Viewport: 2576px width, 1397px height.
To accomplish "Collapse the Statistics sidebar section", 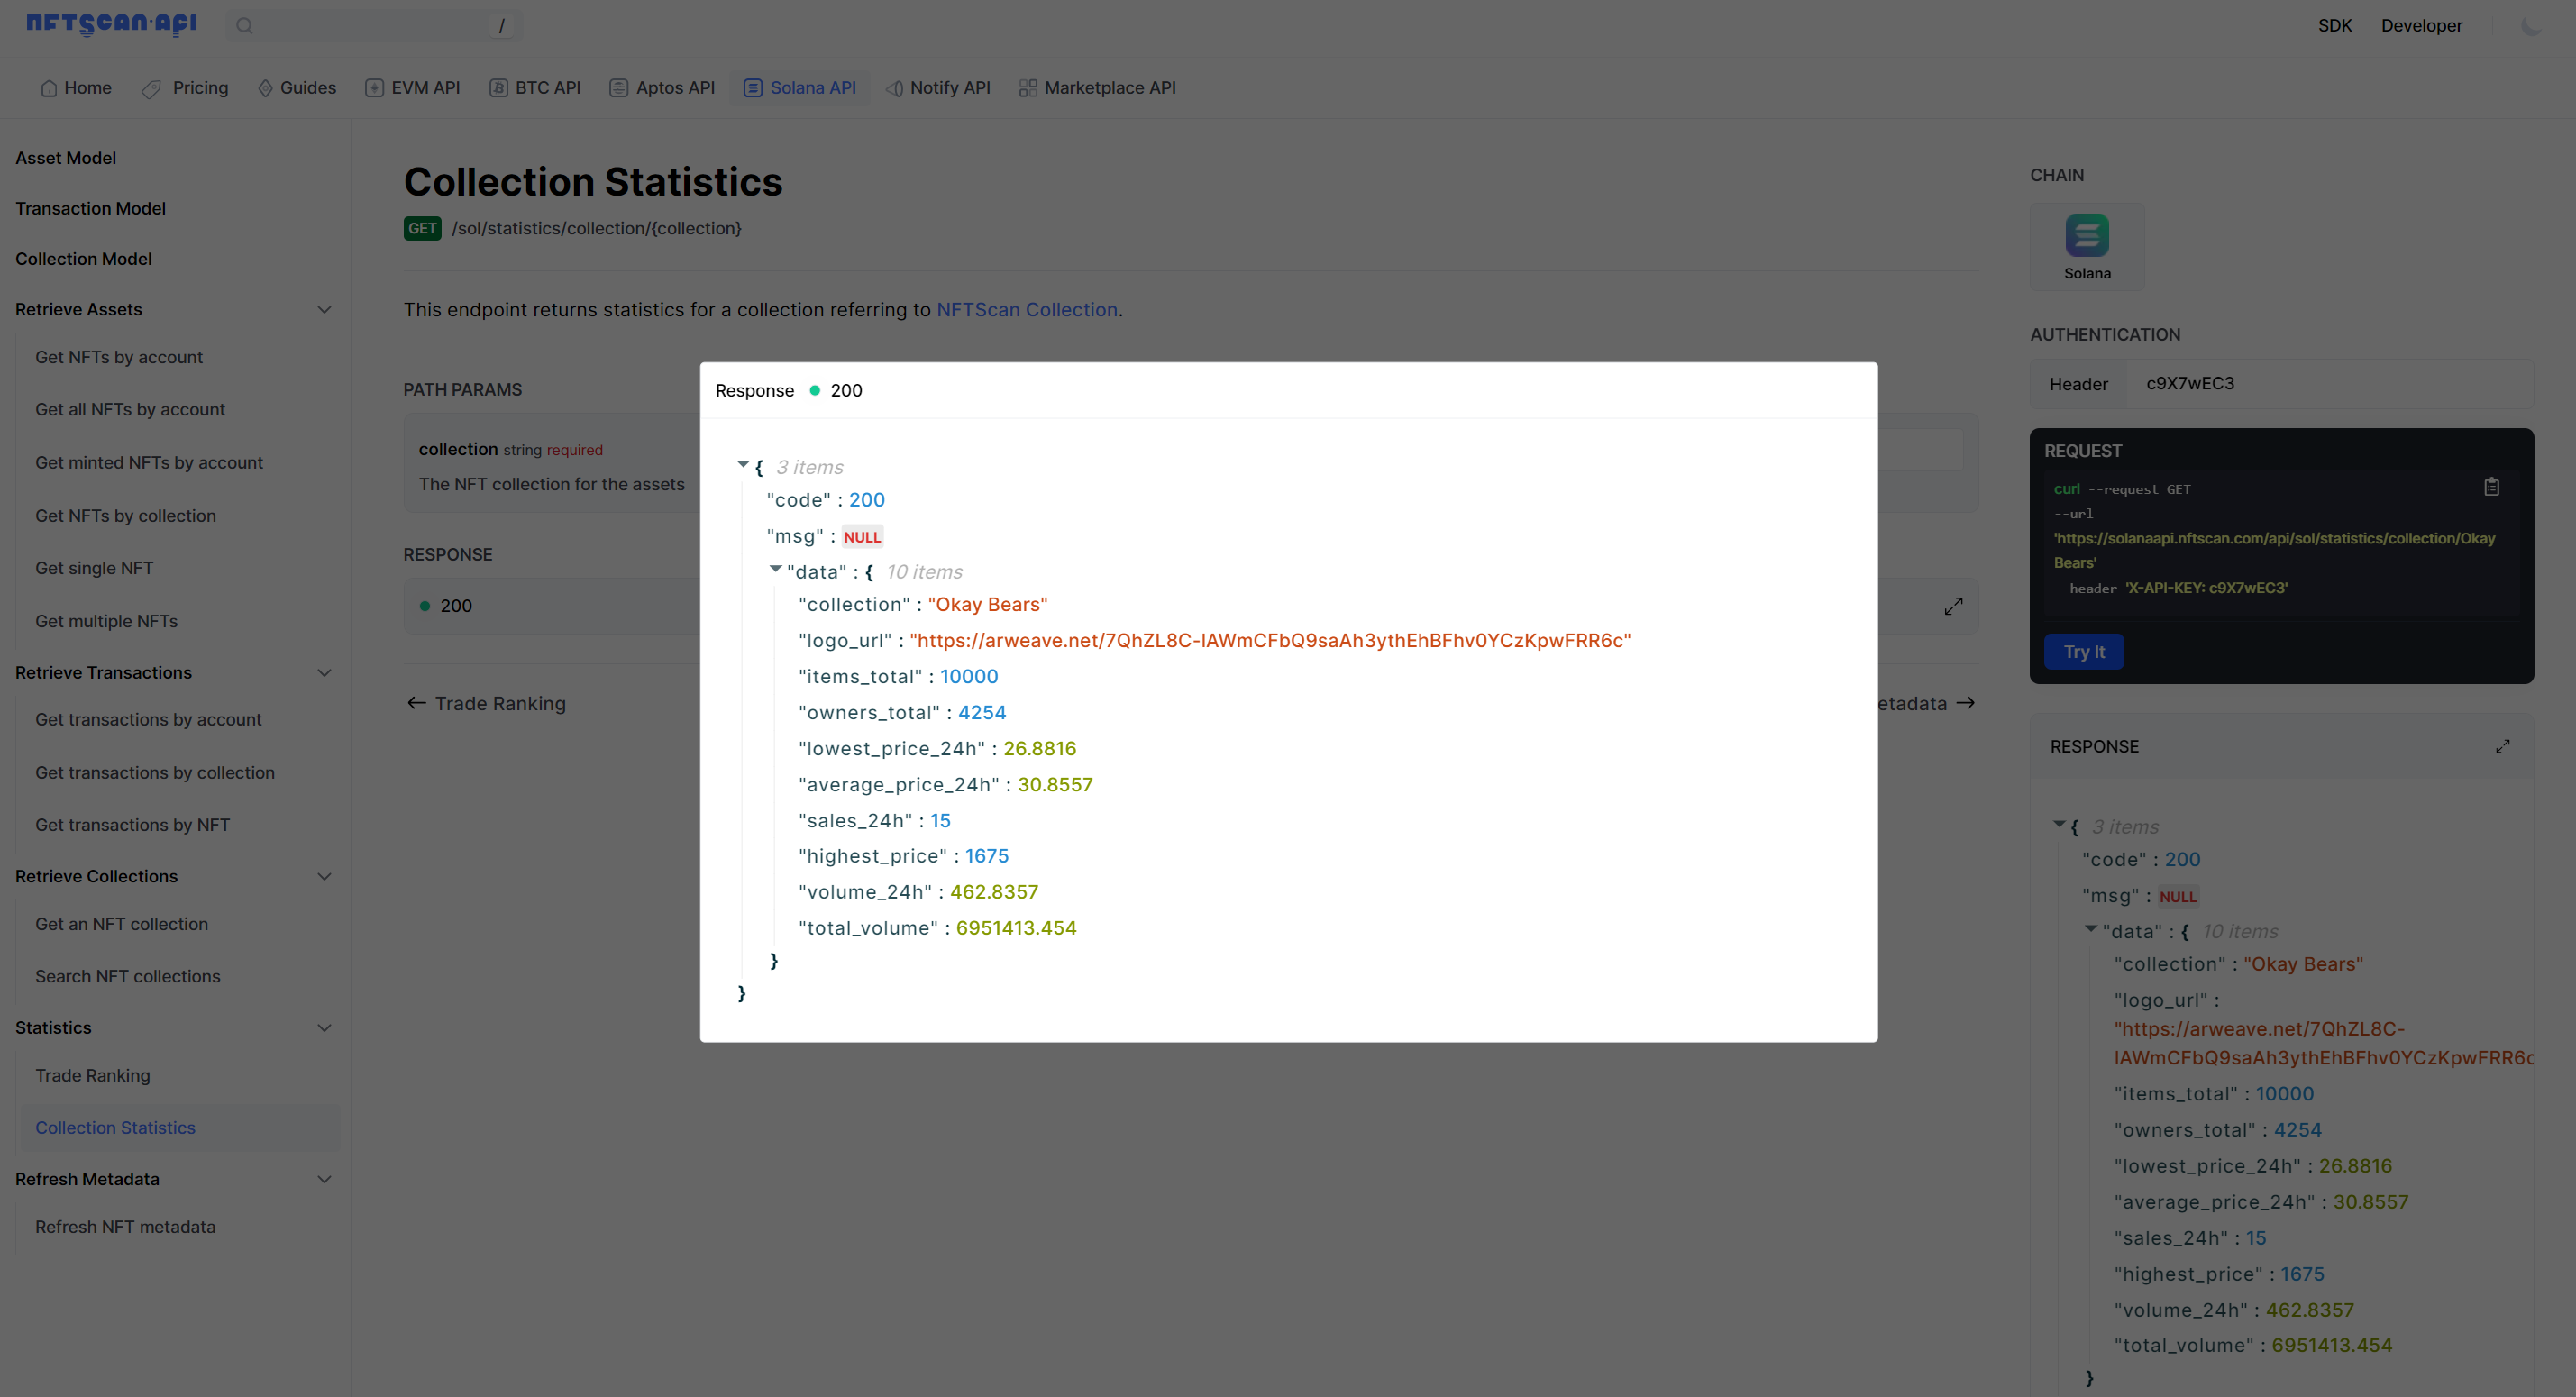I will pos(324,1028).
